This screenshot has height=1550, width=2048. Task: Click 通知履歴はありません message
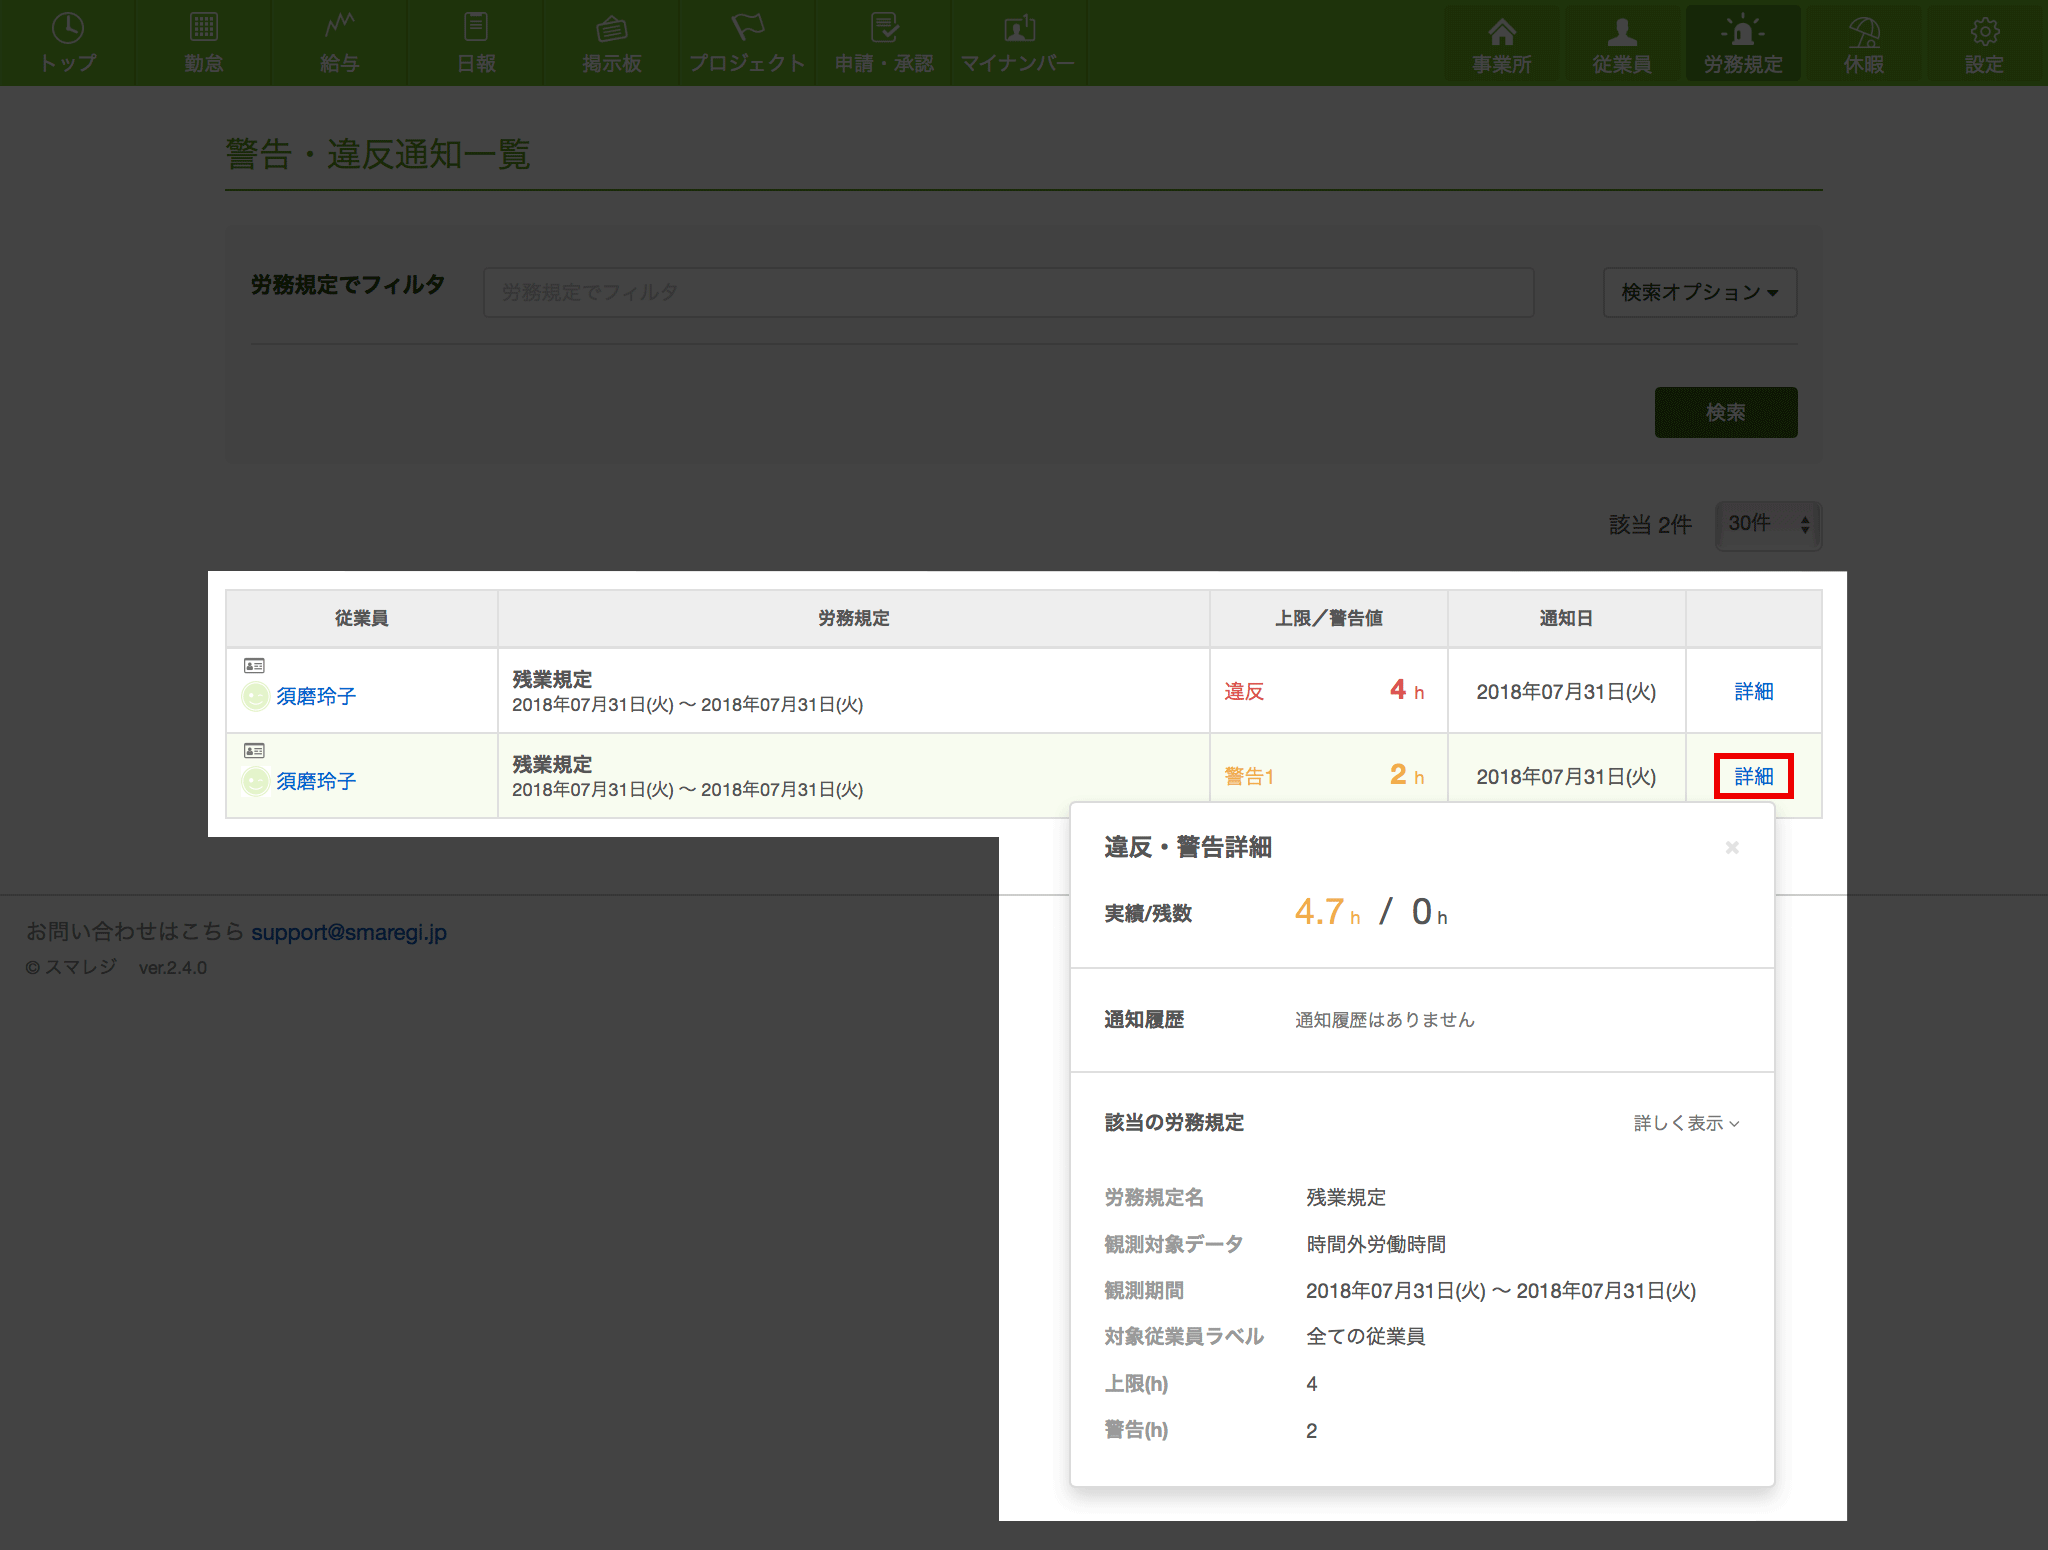[1385, 1020]
